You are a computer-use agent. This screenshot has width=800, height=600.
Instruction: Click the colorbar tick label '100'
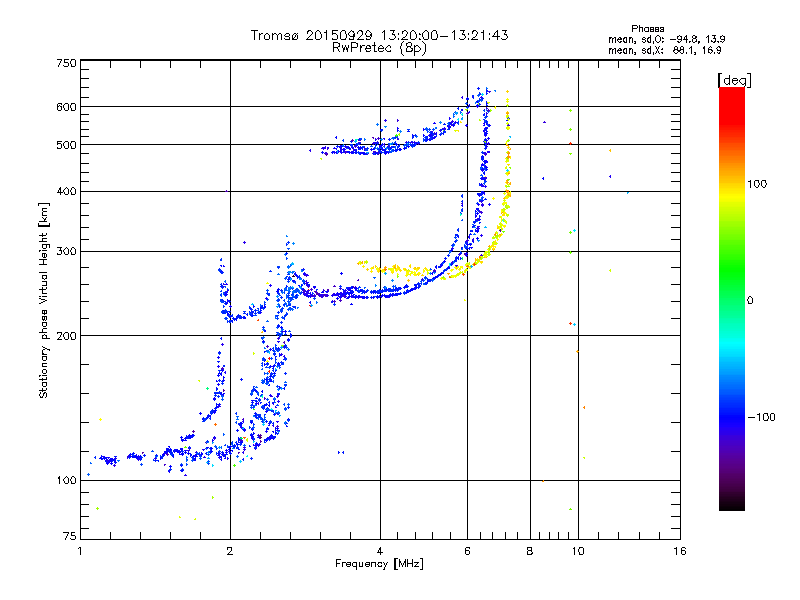coord(757,184)
